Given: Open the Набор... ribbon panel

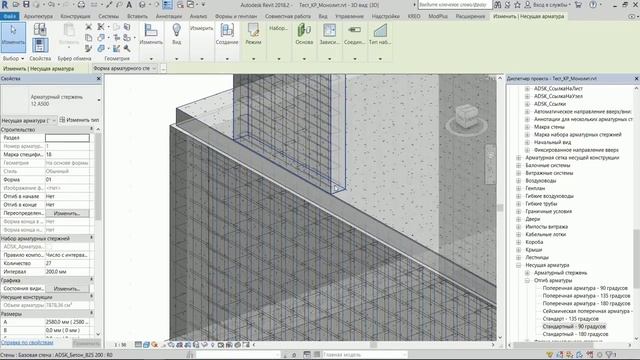Looking at the screenshot, I should point(278,28).
